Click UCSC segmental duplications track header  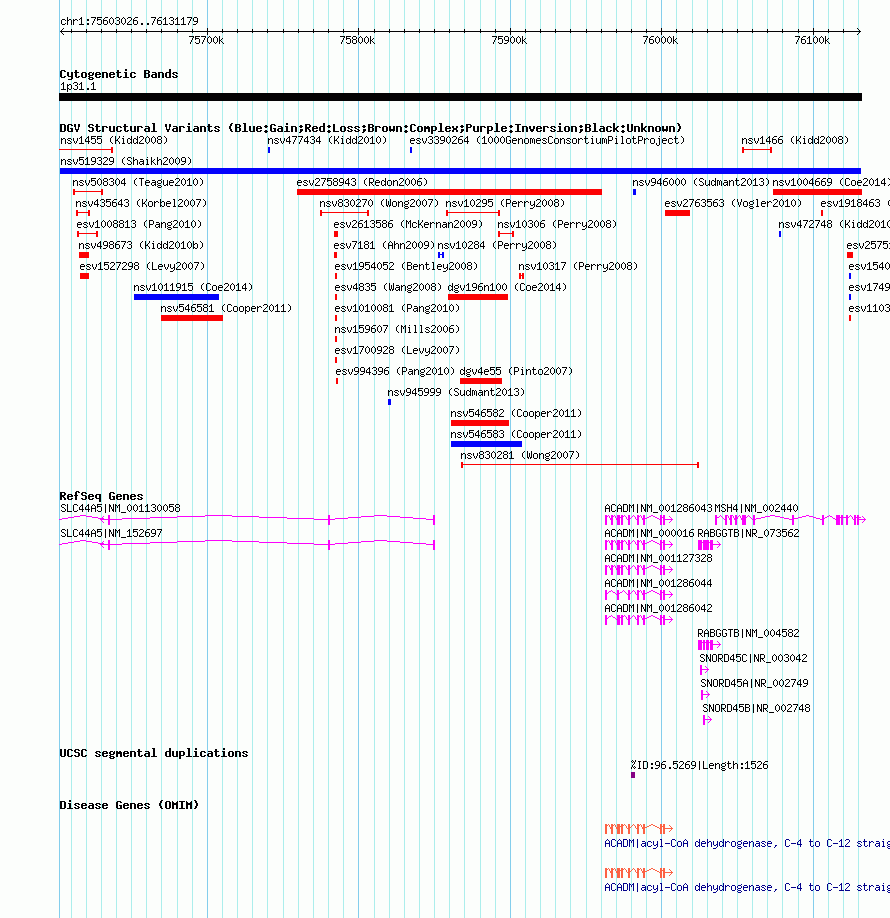point(154,753)
